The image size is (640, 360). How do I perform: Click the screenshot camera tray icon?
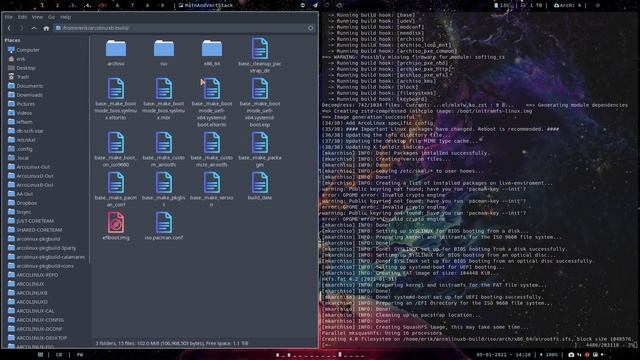click(x=571, y=355)
